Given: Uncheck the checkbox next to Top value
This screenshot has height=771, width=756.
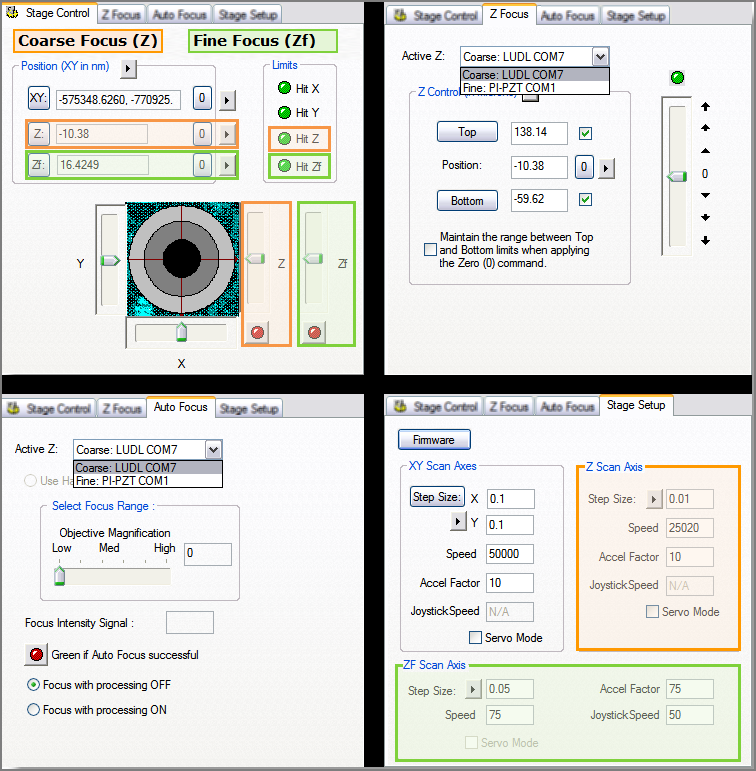Looking at the screenshot, I should point(586,133).
